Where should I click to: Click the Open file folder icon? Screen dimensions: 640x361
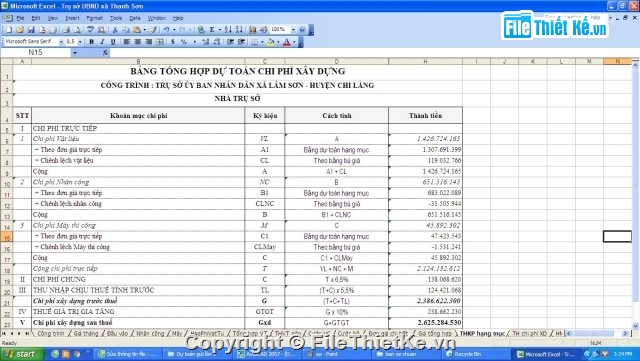20,30
